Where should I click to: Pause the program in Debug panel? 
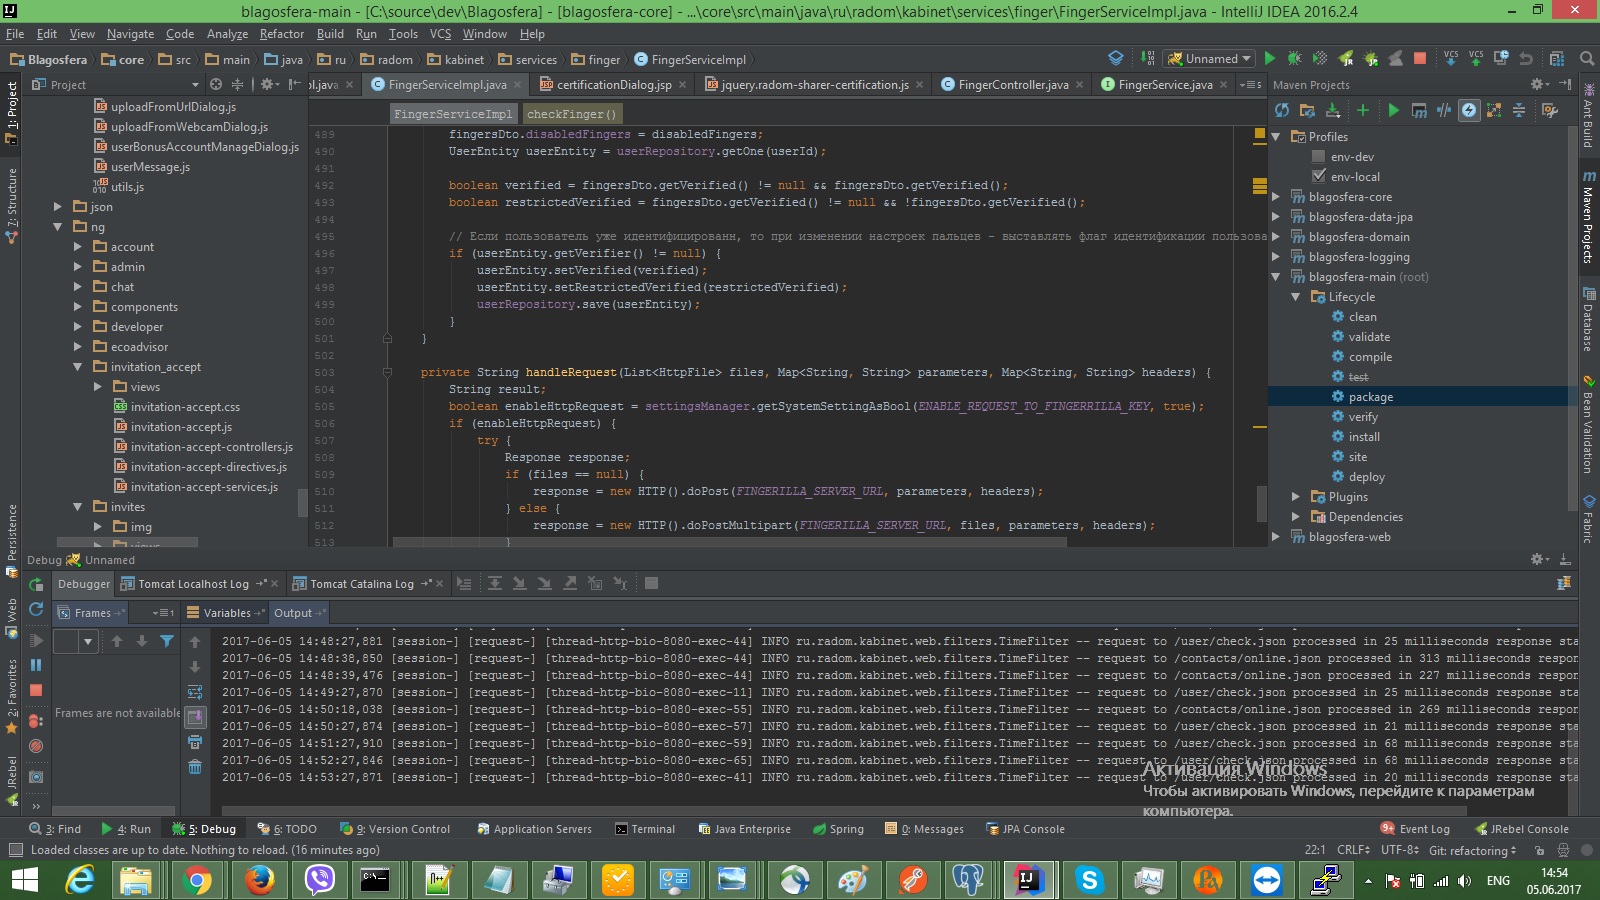tap(36, 665)
